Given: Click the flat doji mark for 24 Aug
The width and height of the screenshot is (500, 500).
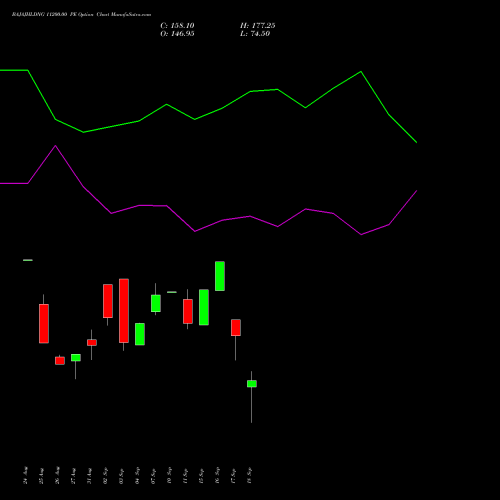Looking at the screenshot, I should point(28,260).
